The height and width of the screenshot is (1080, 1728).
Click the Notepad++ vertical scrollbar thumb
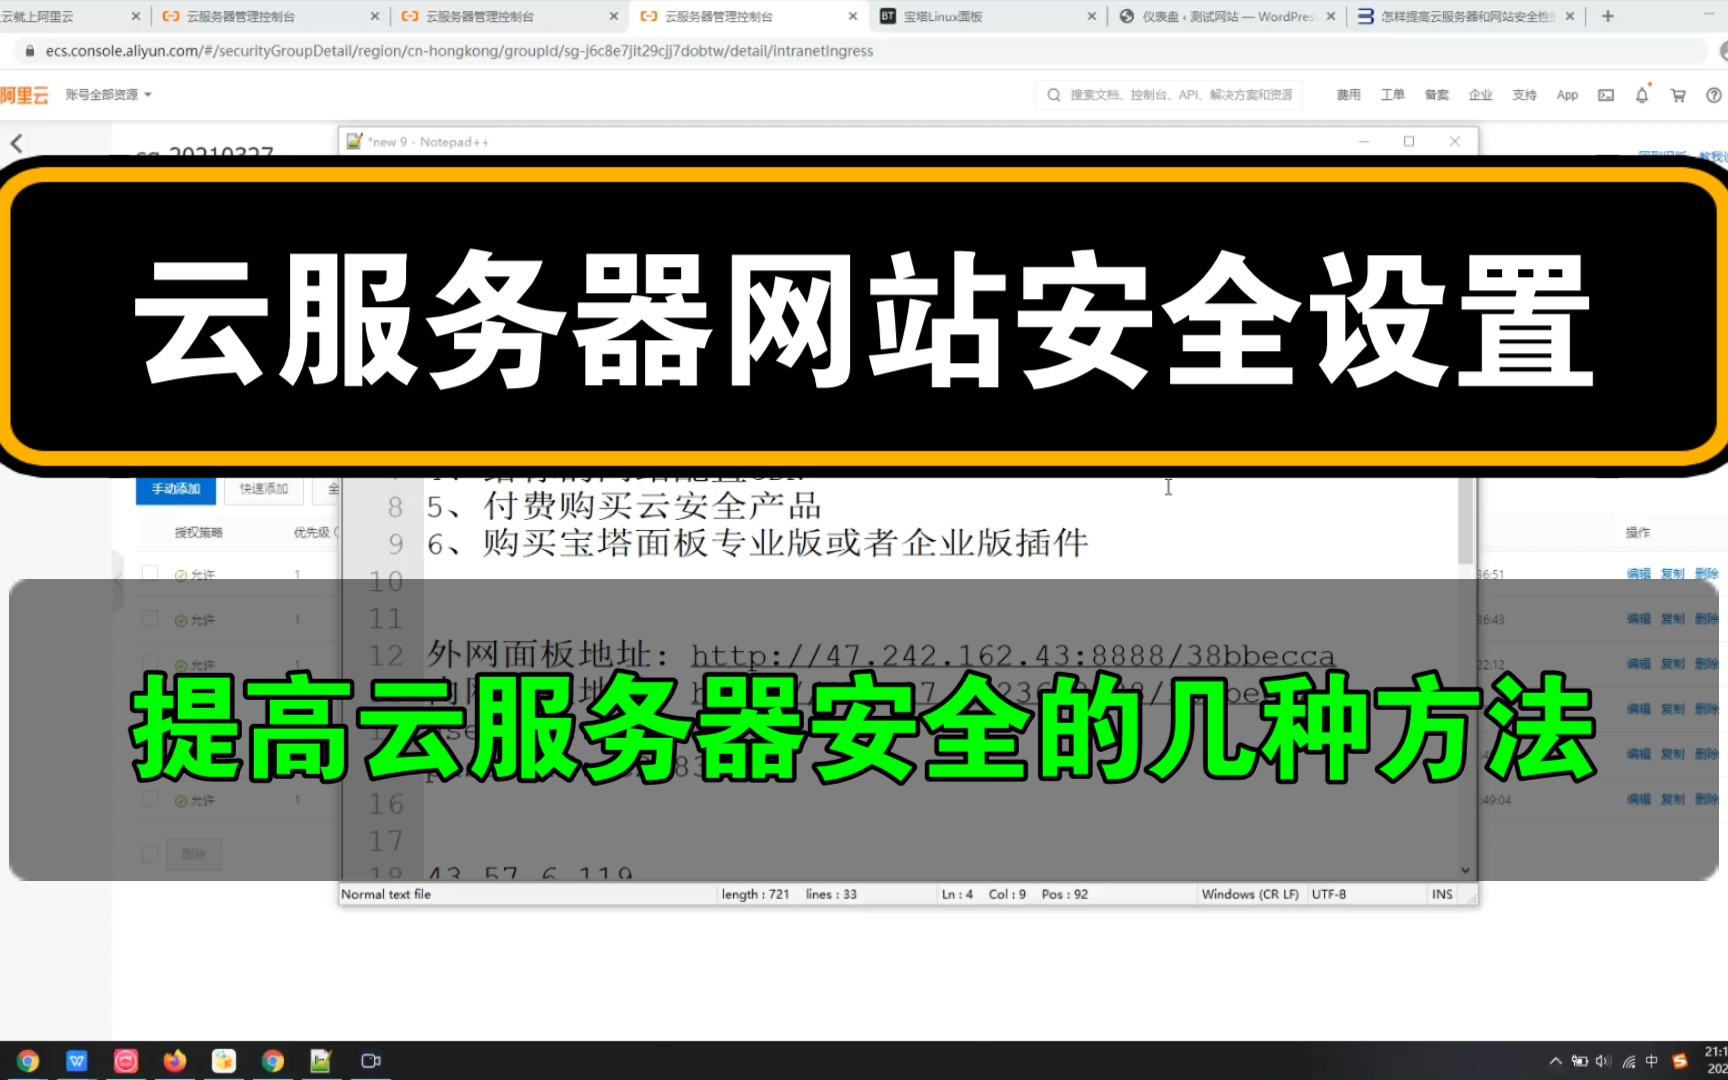click(x=1465, y=520)
